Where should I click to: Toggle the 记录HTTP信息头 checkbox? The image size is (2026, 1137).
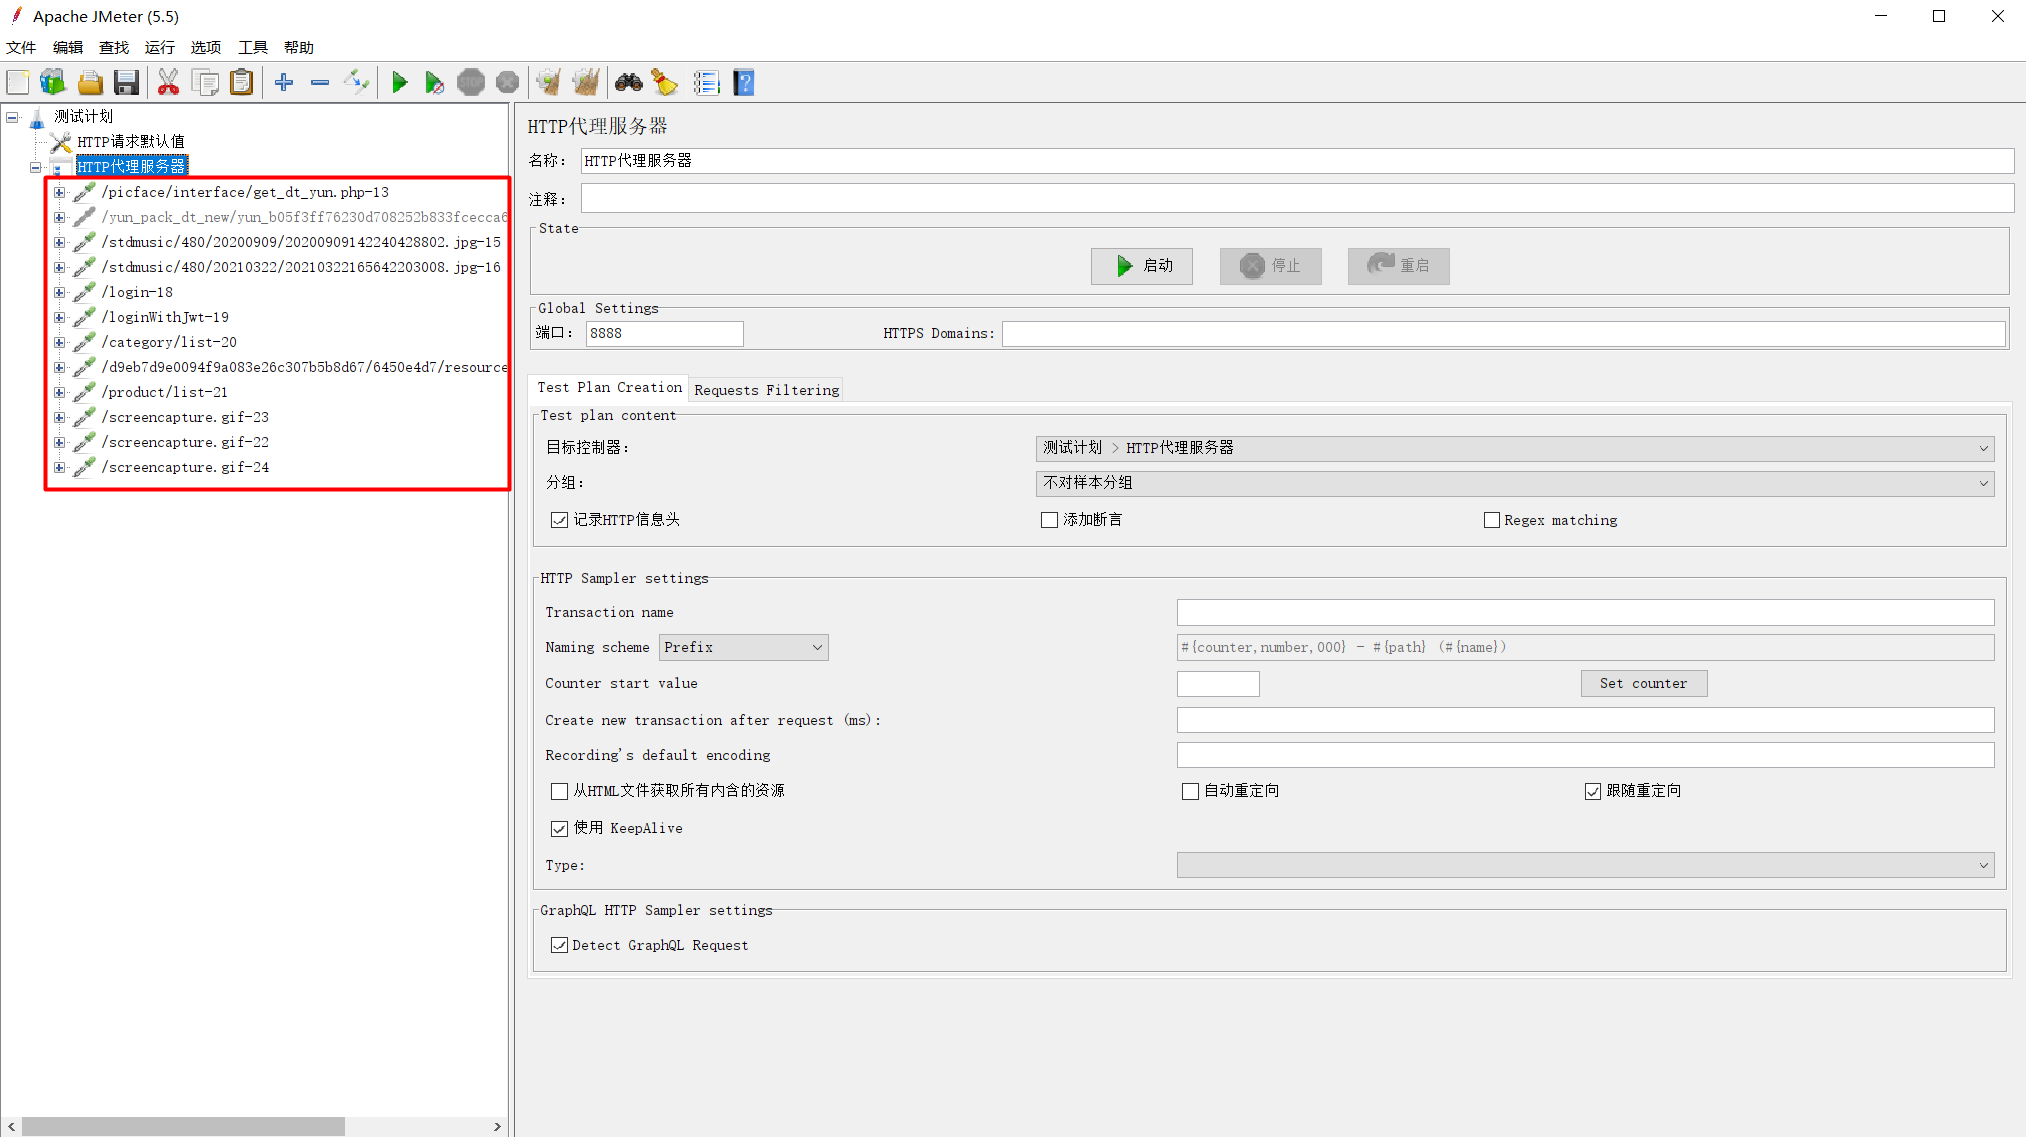[559, 520]
